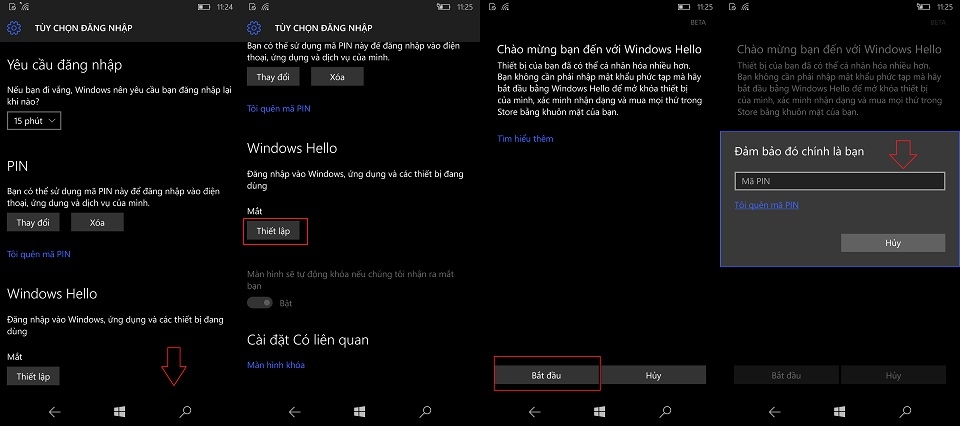The height and width of the screenshot is (426, 960).
Task: Tap Thay đổi on the Yêu cầu đăng nhập screen
Action: [x=33, y=223]
